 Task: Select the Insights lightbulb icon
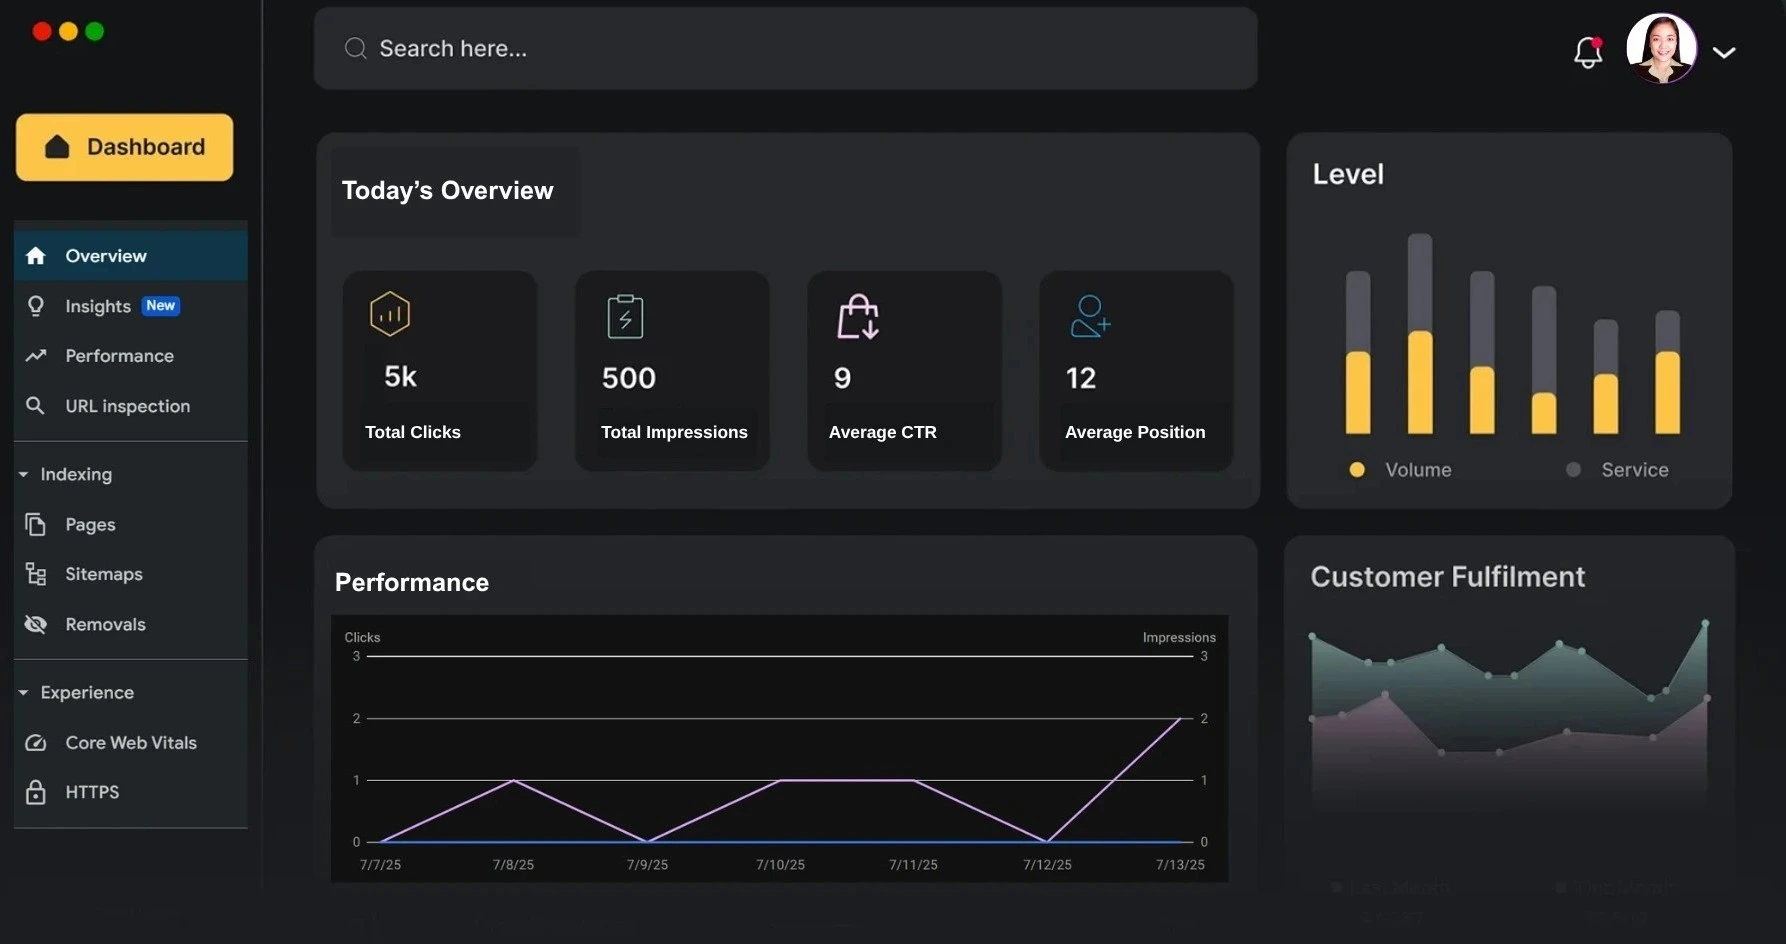click(x=36, y=306)
